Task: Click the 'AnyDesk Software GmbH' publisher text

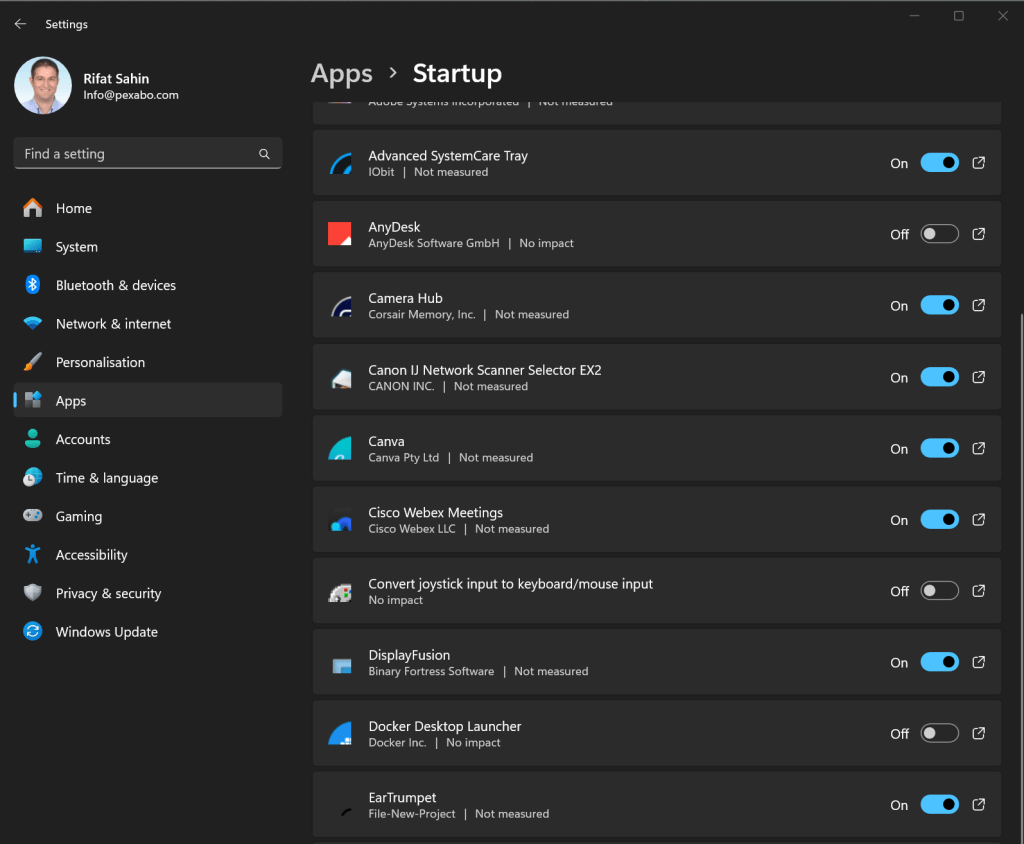Action: tap(434, 243)
